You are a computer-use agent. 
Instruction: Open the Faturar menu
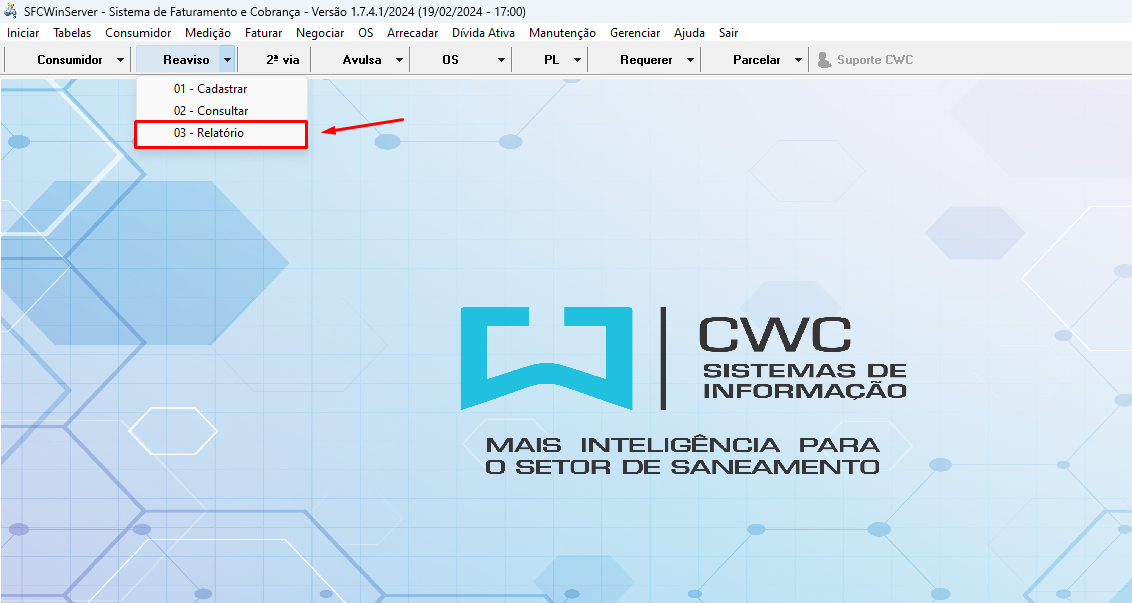[263, 33]
